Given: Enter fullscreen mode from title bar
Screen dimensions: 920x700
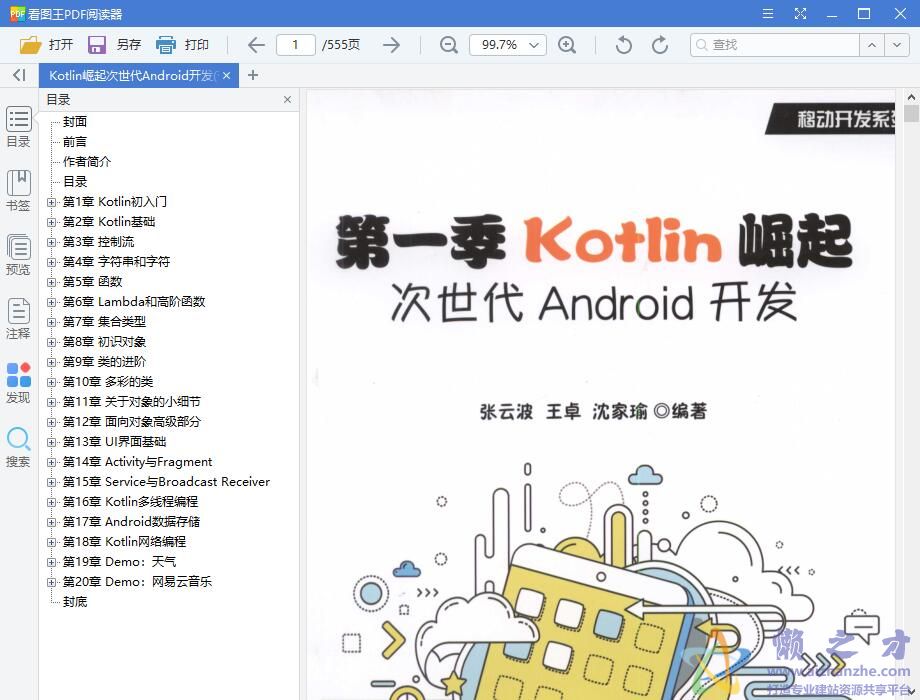Looking at the screenshot, I should 800,13.
